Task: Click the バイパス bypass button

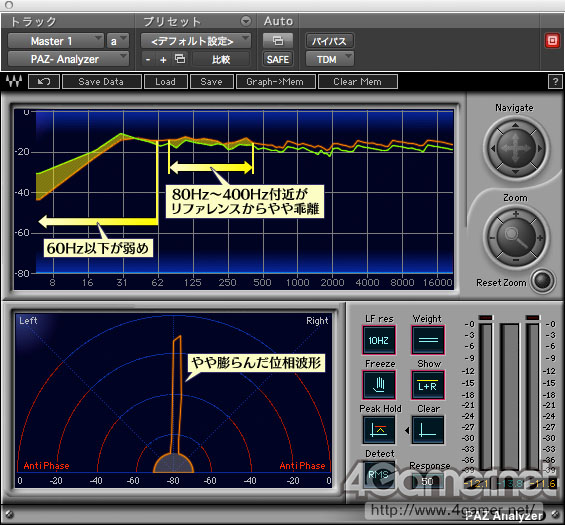Action: click(x=330, y=41)
